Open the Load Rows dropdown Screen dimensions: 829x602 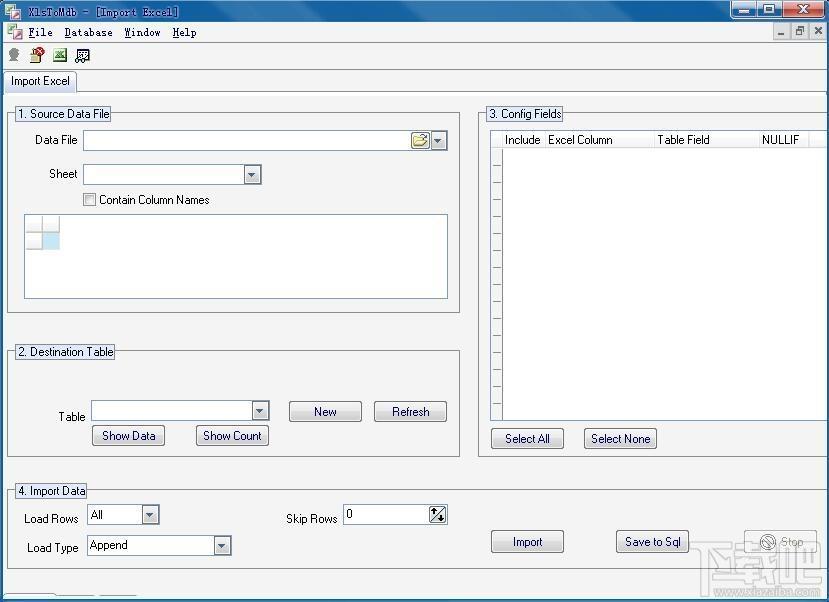150,514
